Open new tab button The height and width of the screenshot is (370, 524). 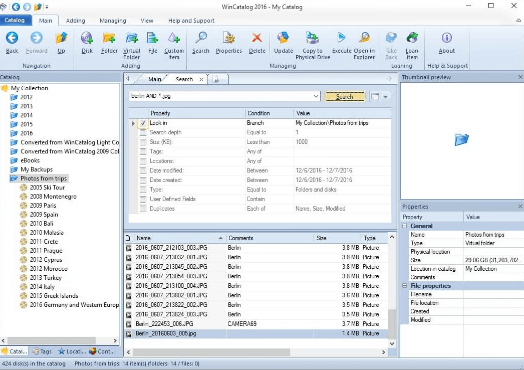(217, 79)
